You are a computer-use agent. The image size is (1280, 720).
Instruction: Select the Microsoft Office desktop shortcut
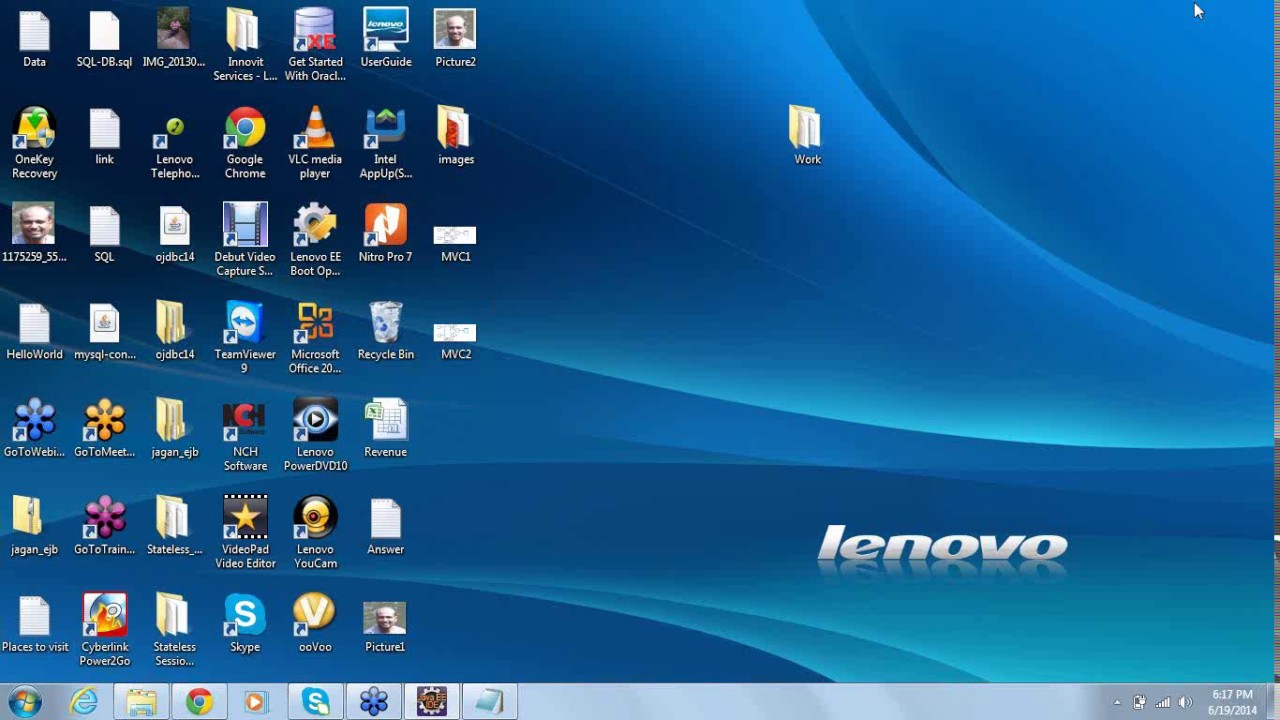pos(315,338)
